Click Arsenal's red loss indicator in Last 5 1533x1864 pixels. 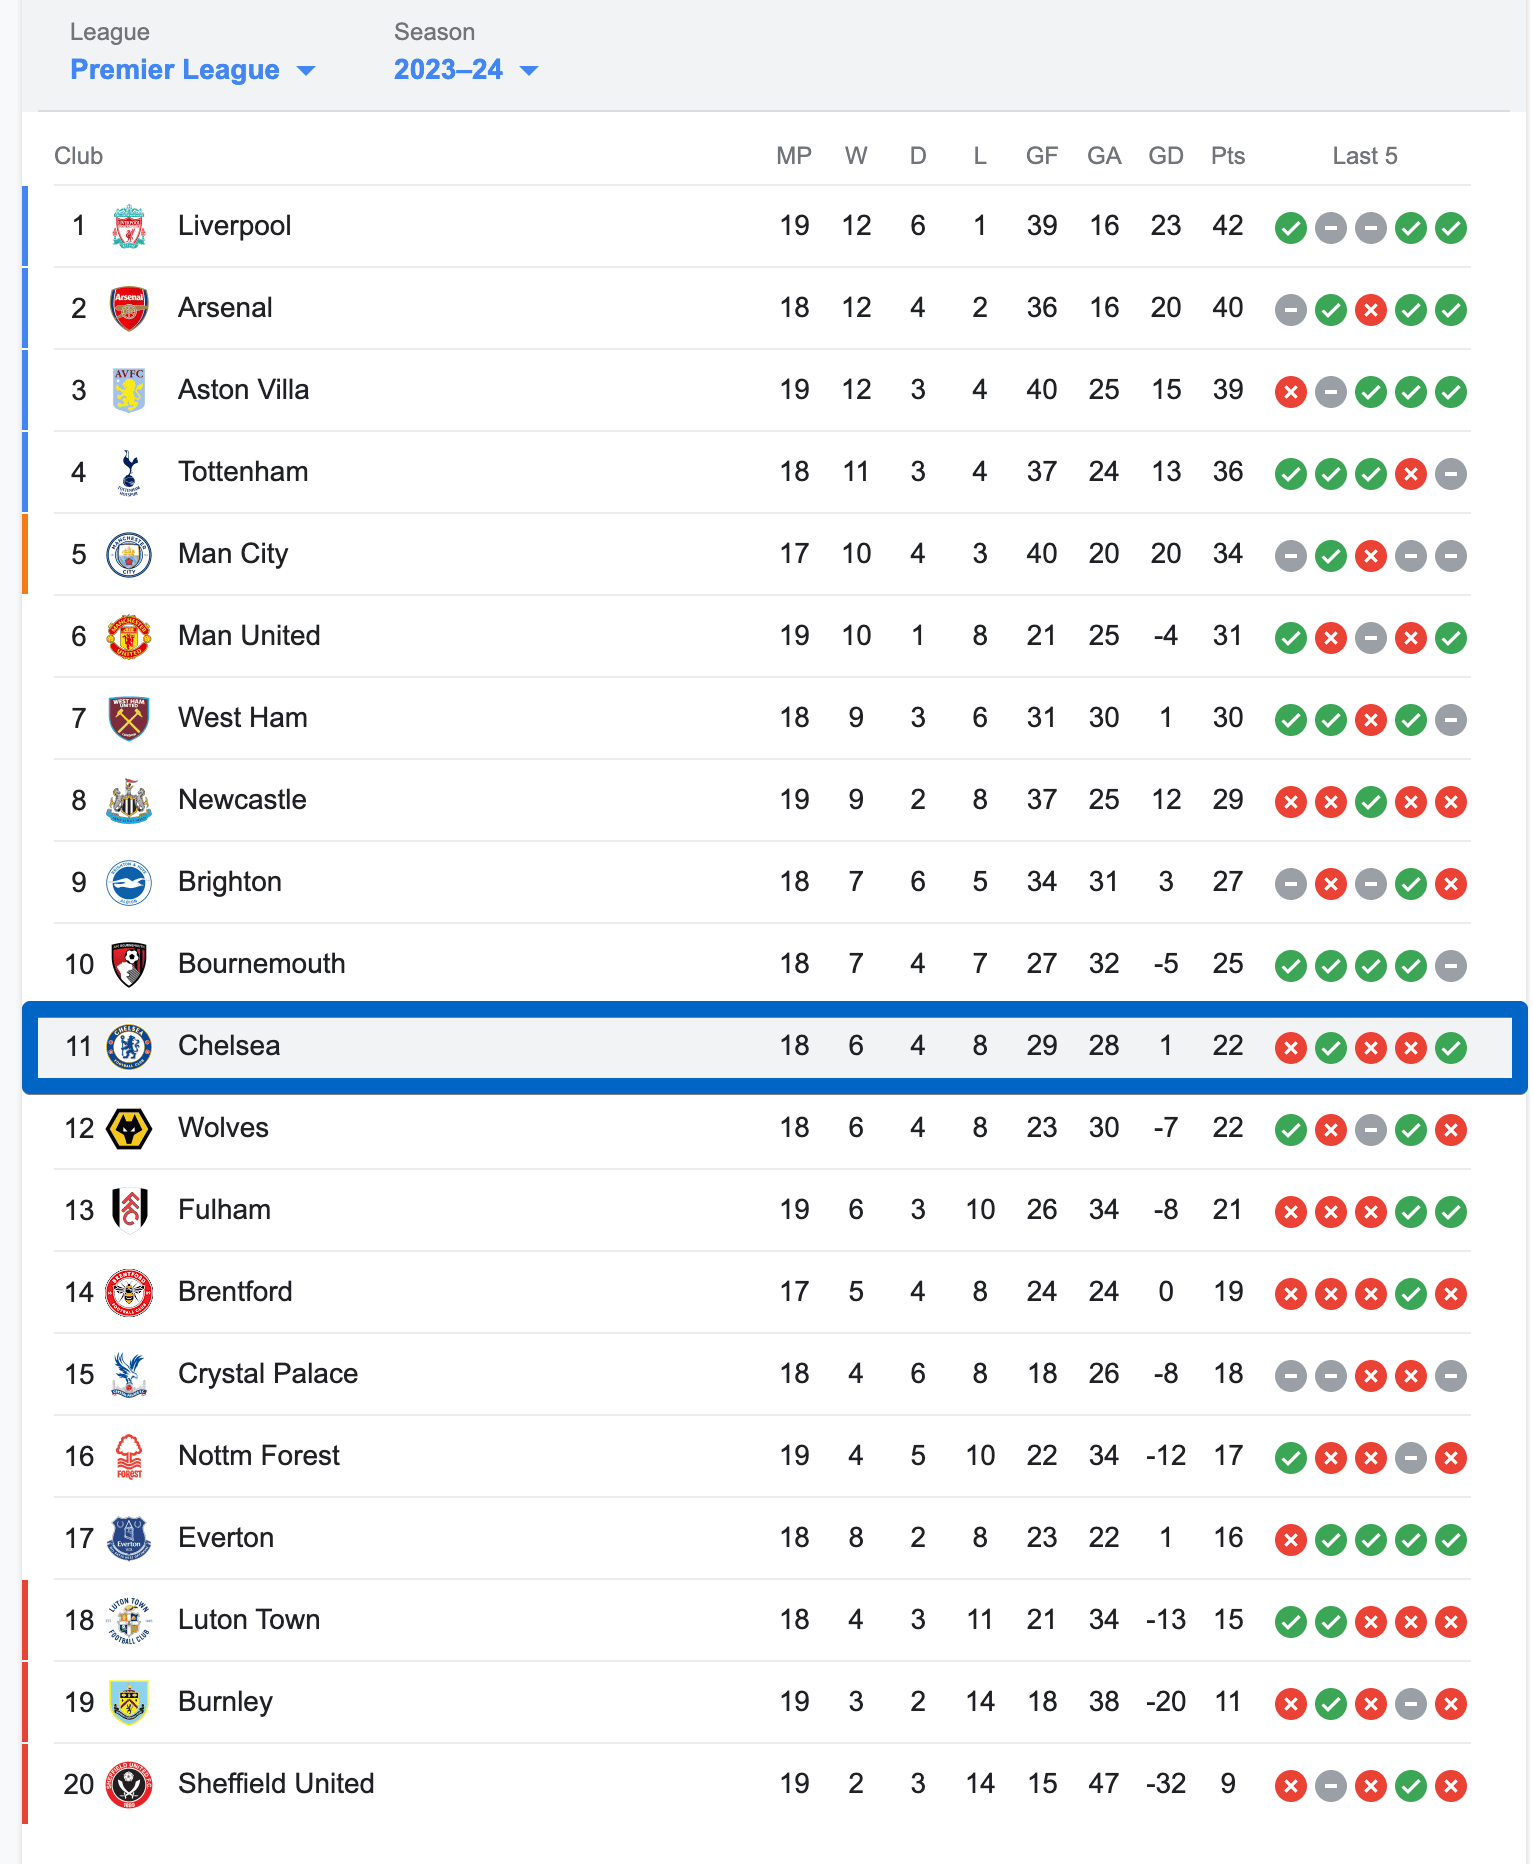(x=1371, y=310)
